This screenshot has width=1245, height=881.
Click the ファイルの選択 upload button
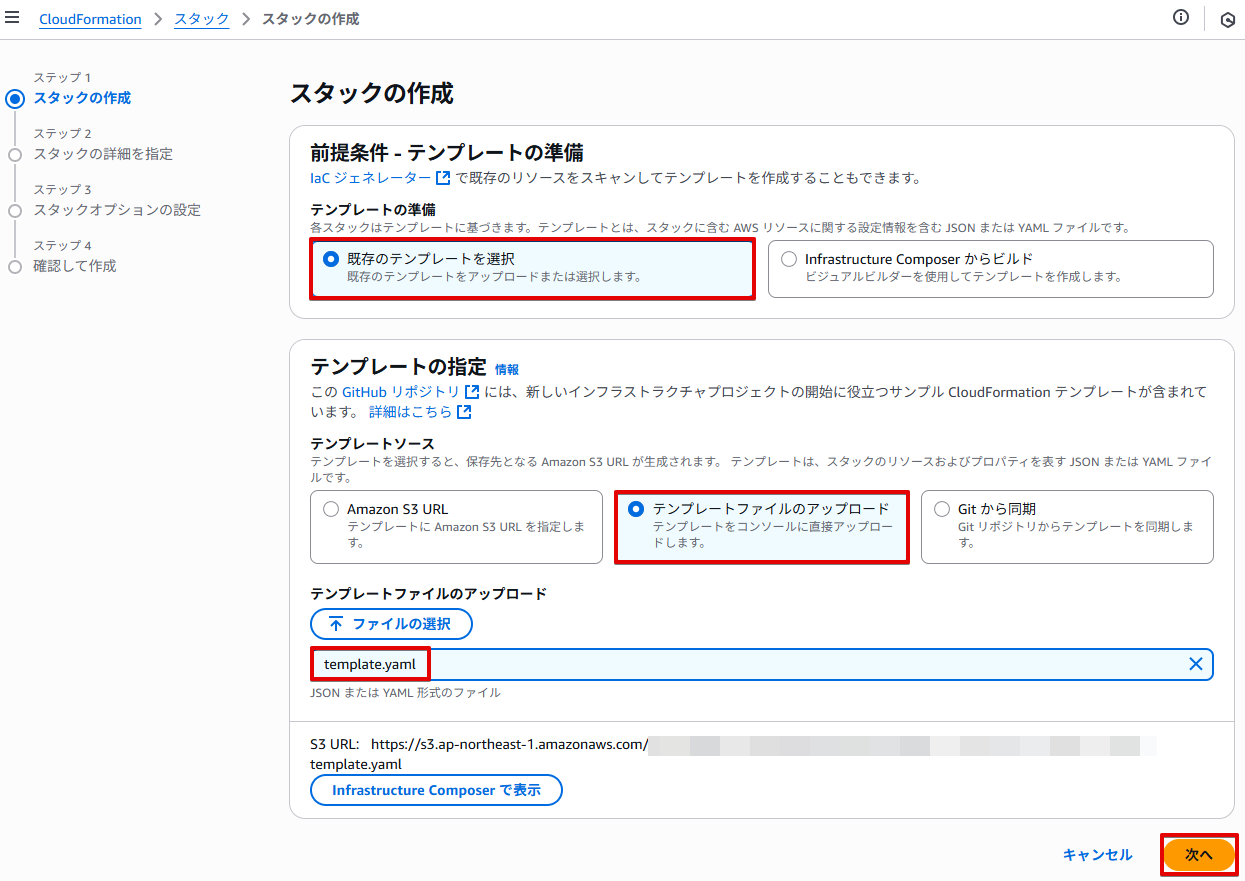(391, 624)
